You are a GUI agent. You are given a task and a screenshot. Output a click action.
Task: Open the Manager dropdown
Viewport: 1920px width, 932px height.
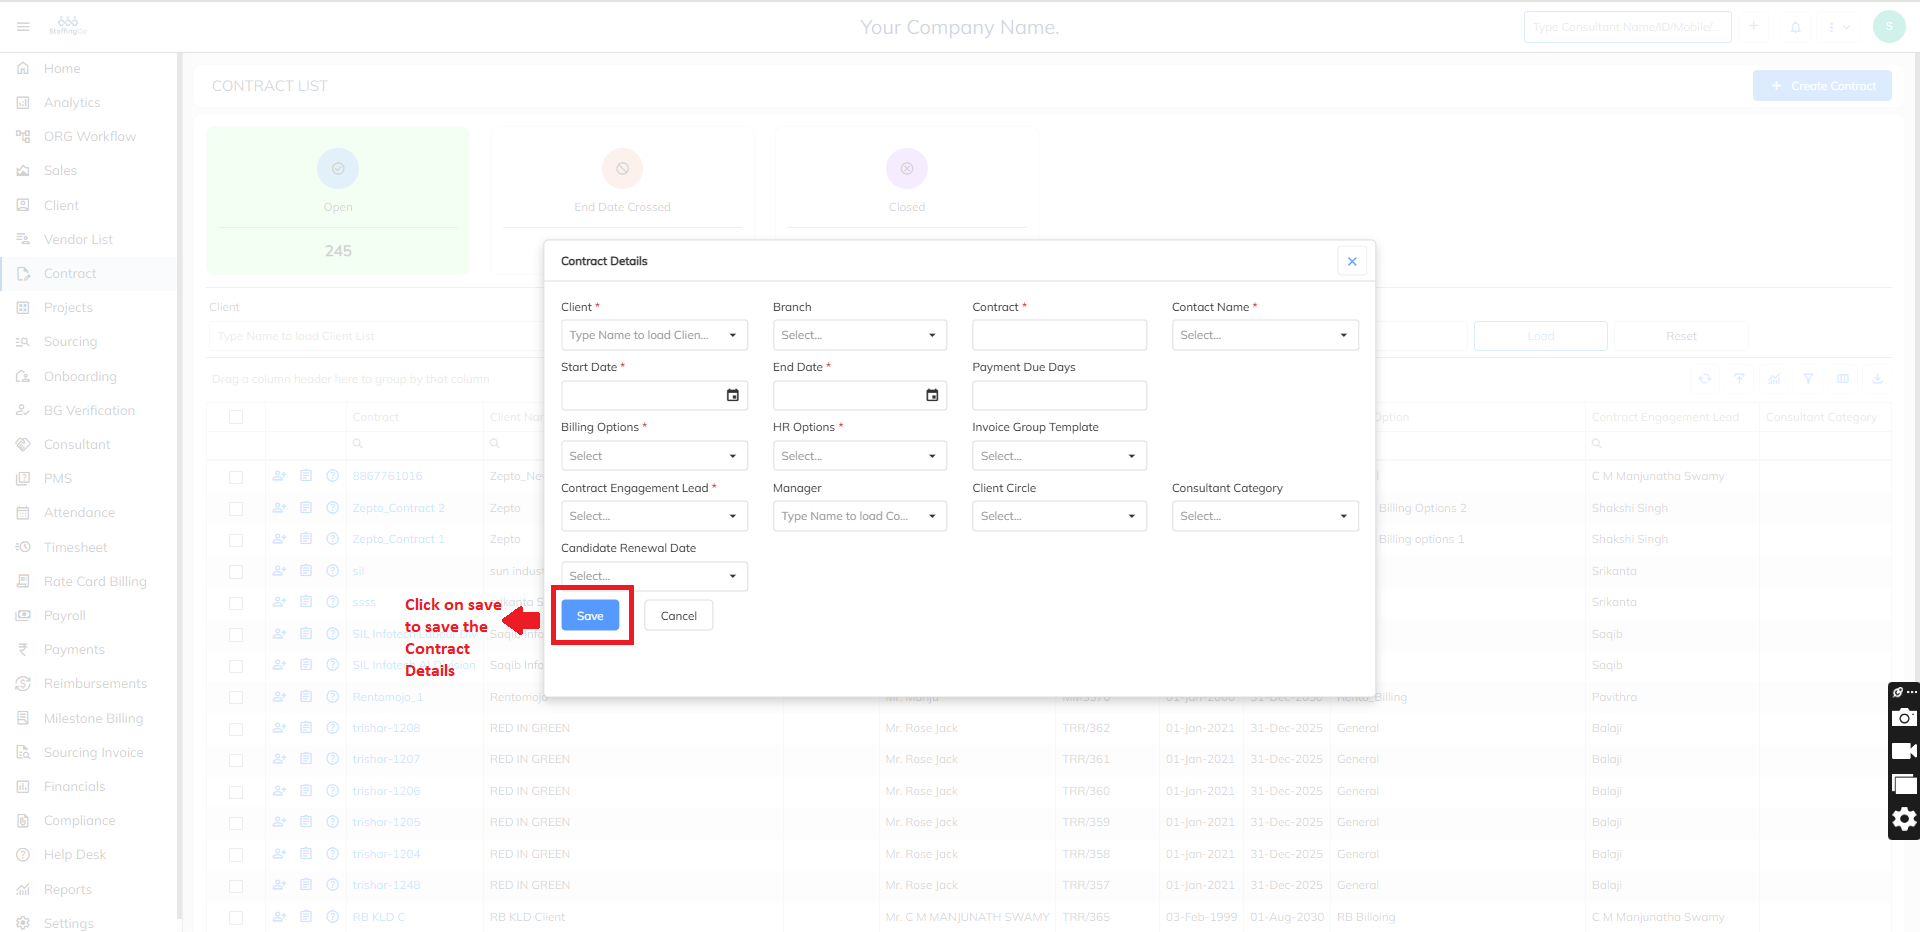tap(859, 516)
